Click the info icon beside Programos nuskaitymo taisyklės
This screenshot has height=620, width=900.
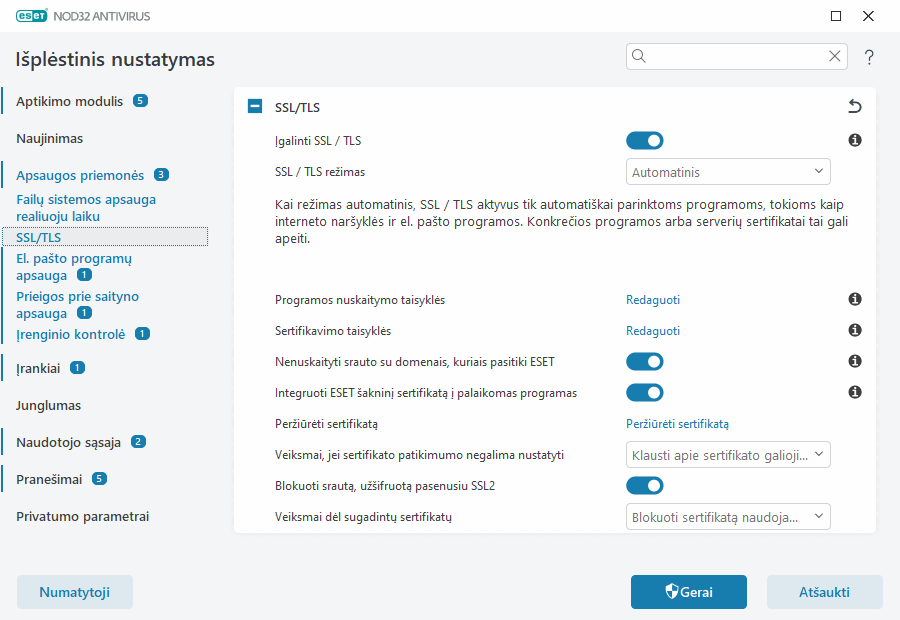tap(855, 298)
